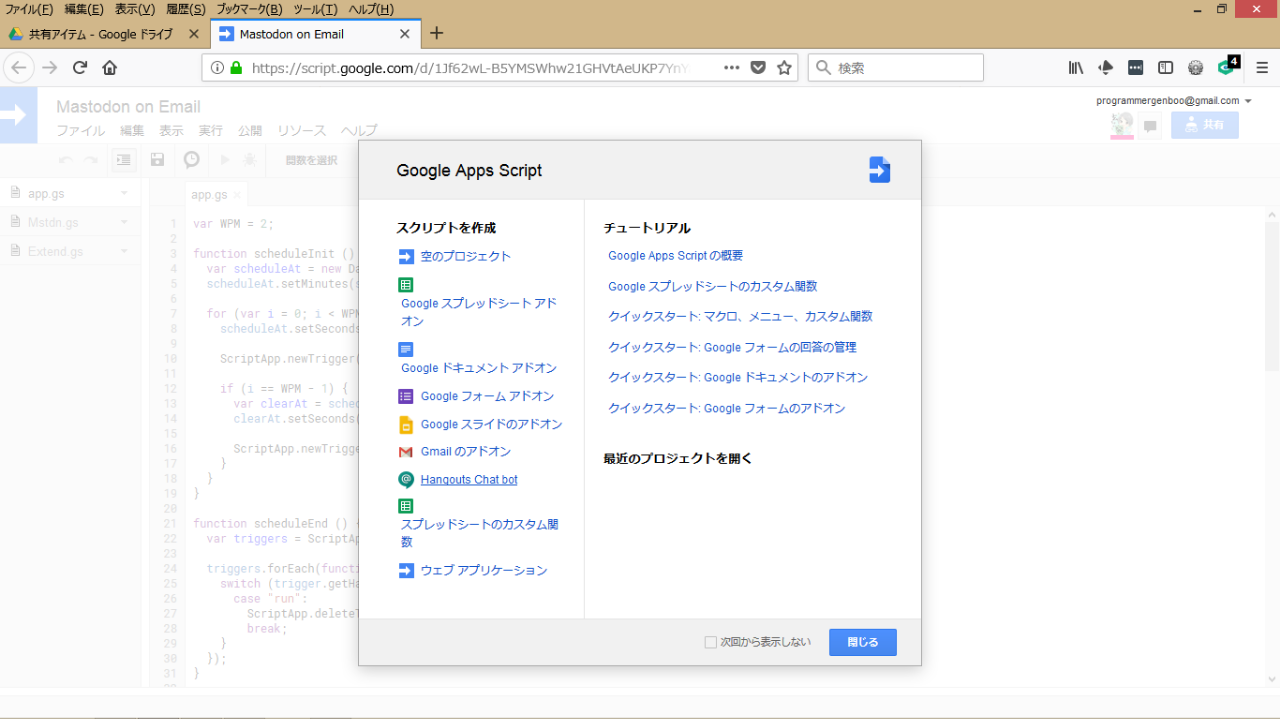This screenshot has height=719, width=1280.
Task: Create 空のプロジェクト from the dialog
Action: pos(465,257)
